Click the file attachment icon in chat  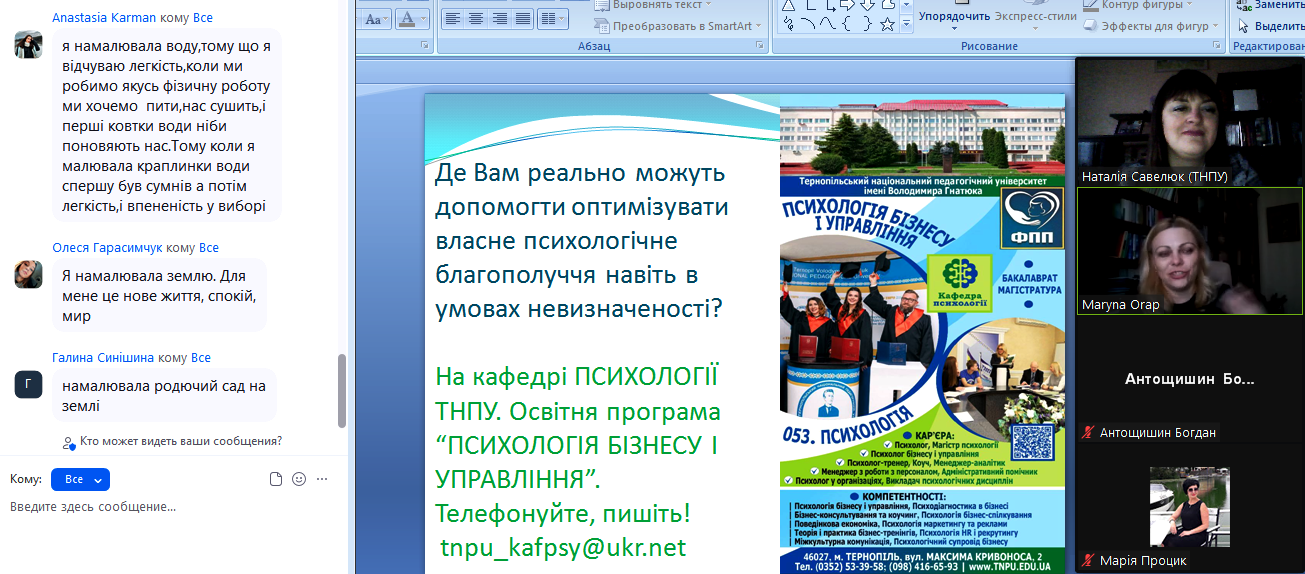tap(277, 479)
